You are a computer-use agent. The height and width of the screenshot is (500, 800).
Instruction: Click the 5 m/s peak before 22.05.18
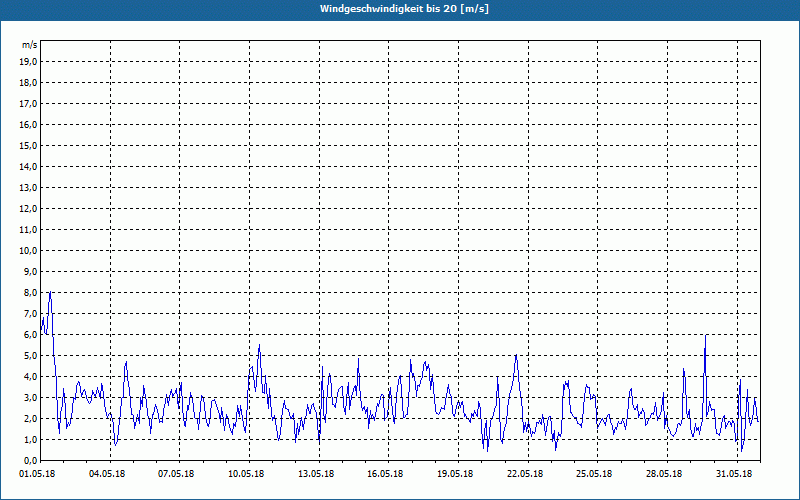click(516, 355)
